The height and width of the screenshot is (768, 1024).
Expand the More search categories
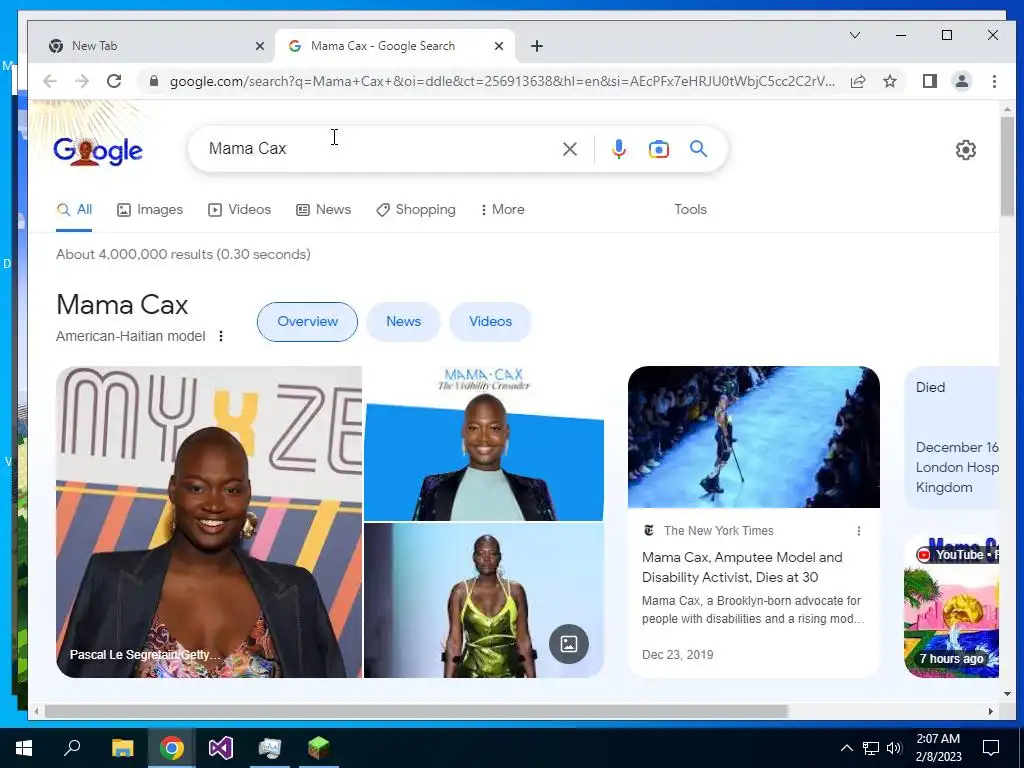click(x=502, y=210)
